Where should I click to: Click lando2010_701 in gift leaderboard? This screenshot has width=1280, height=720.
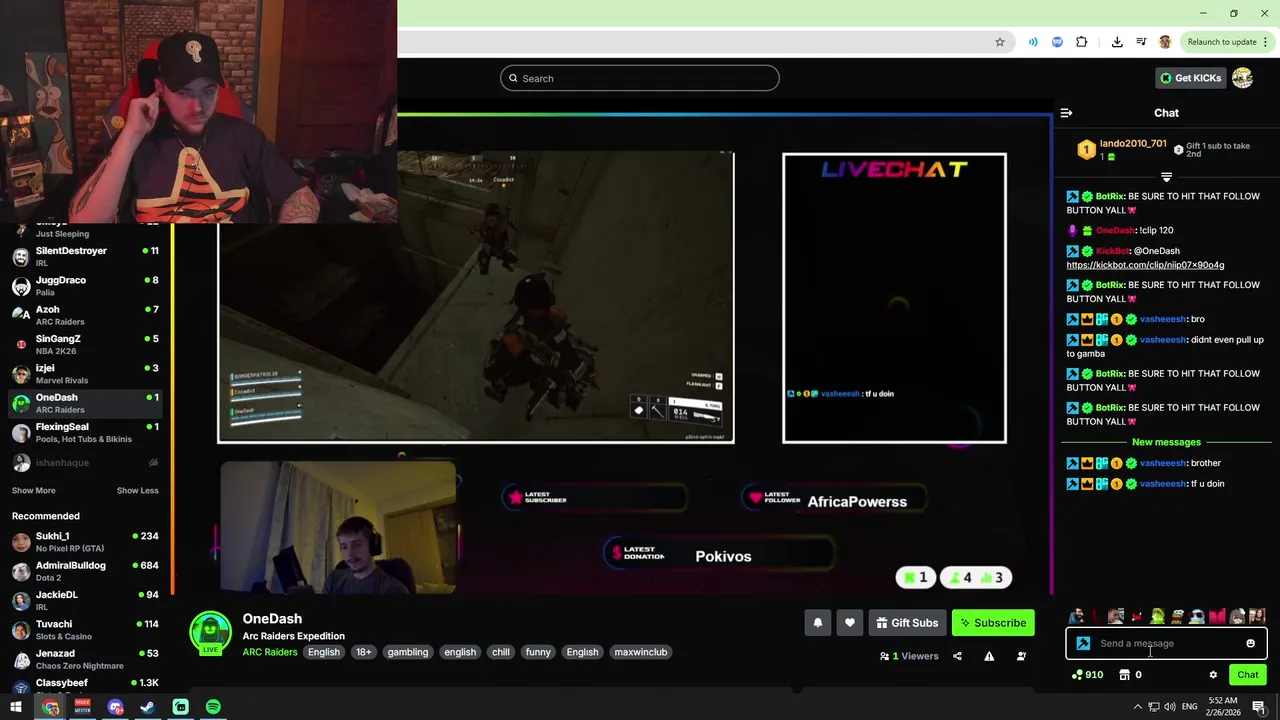coord(1133,144)
